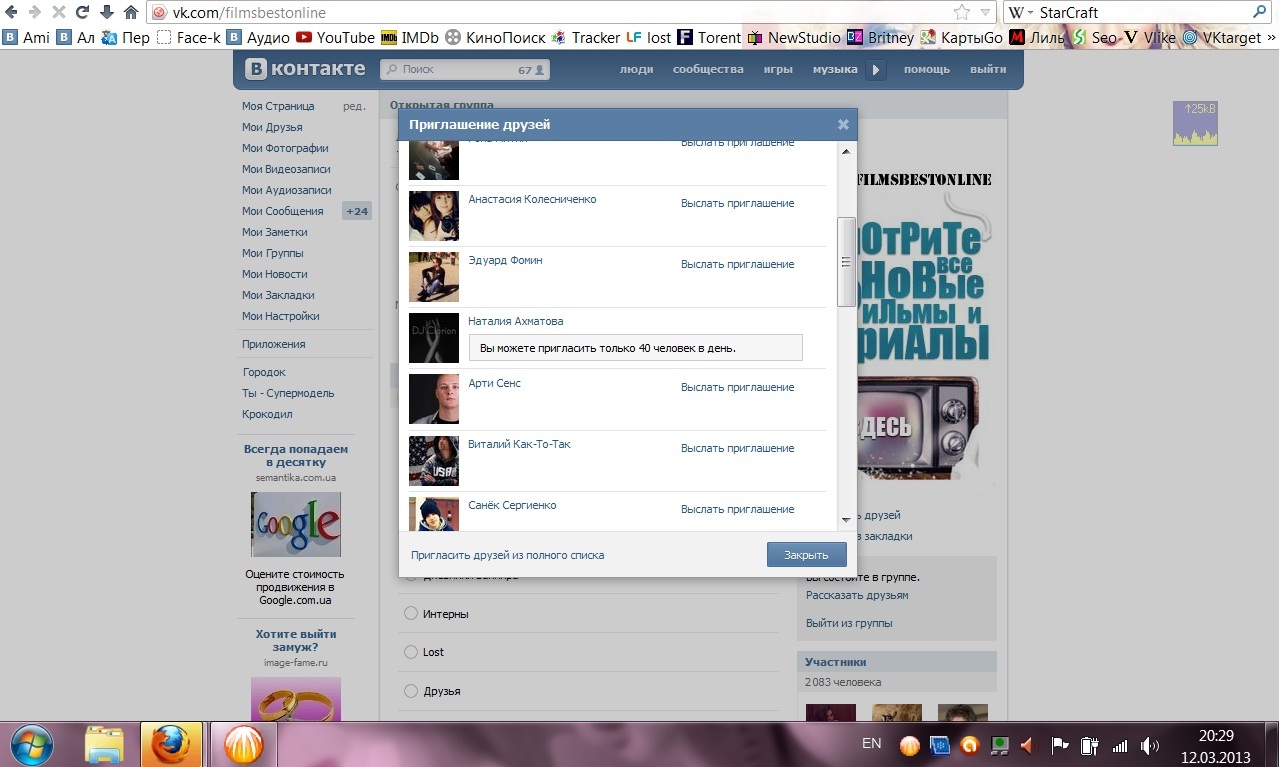Viewport: 1280px width, 767px height.
Task: Click the EN language indicator
Action: tap(871, 744)
